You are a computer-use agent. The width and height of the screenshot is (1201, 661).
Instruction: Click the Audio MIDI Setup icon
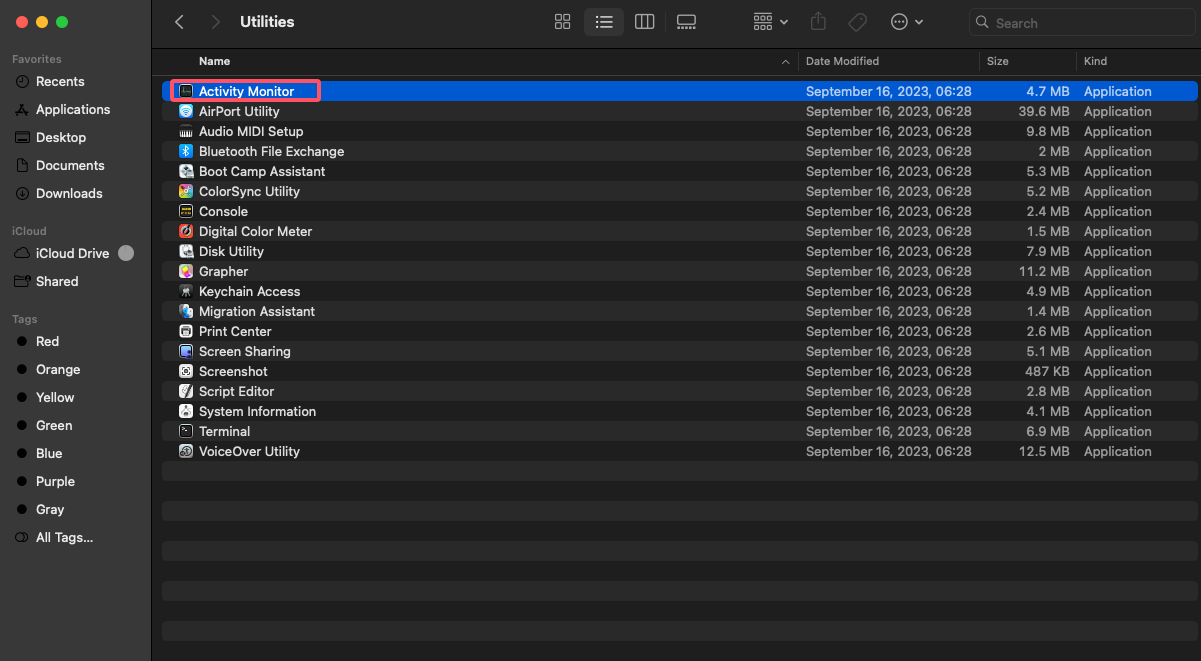point(186,131)
